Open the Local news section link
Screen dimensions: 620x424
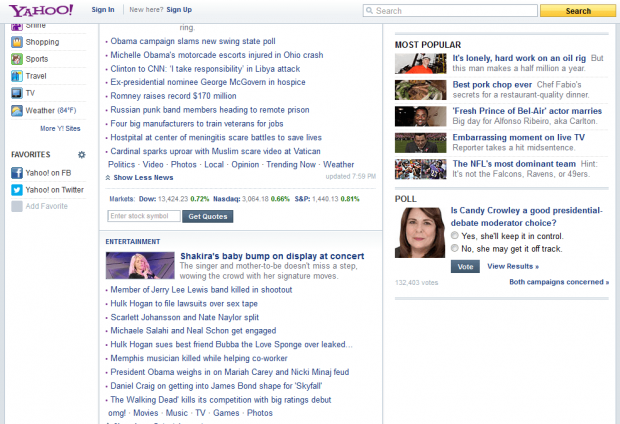(214, 165)
